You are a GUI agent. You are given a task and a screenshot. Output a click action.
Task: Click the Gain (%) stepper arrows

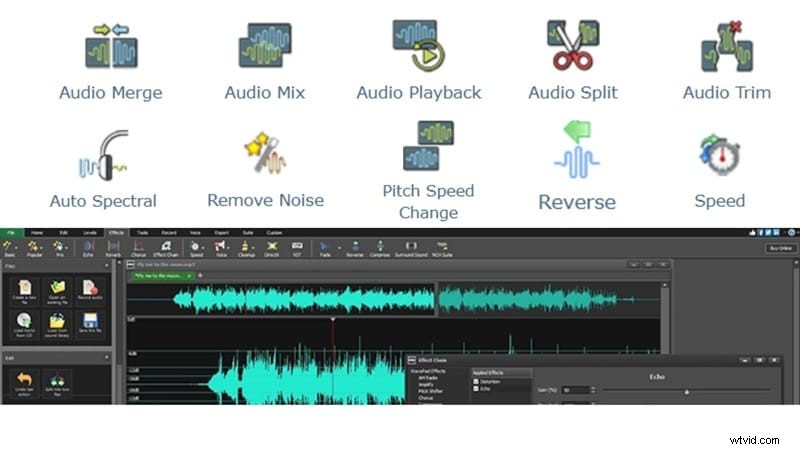coord(593,390)
